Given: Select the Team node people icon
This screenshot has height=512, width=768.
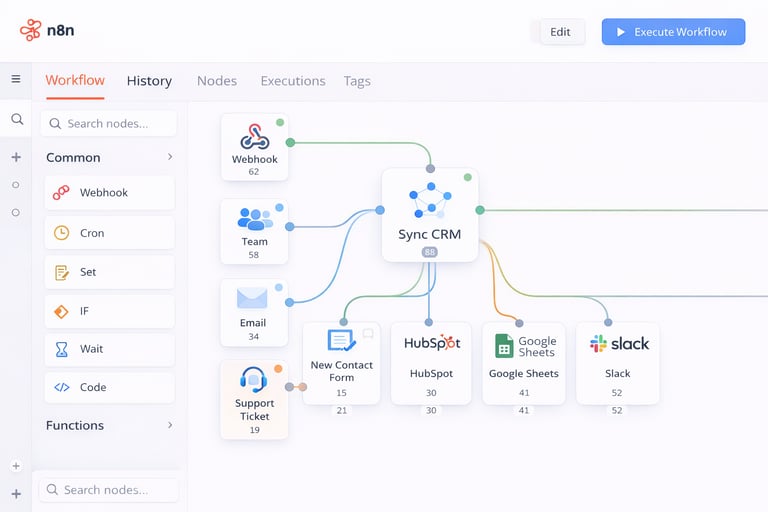Looking at the screenshot, I should pos(255,219).
